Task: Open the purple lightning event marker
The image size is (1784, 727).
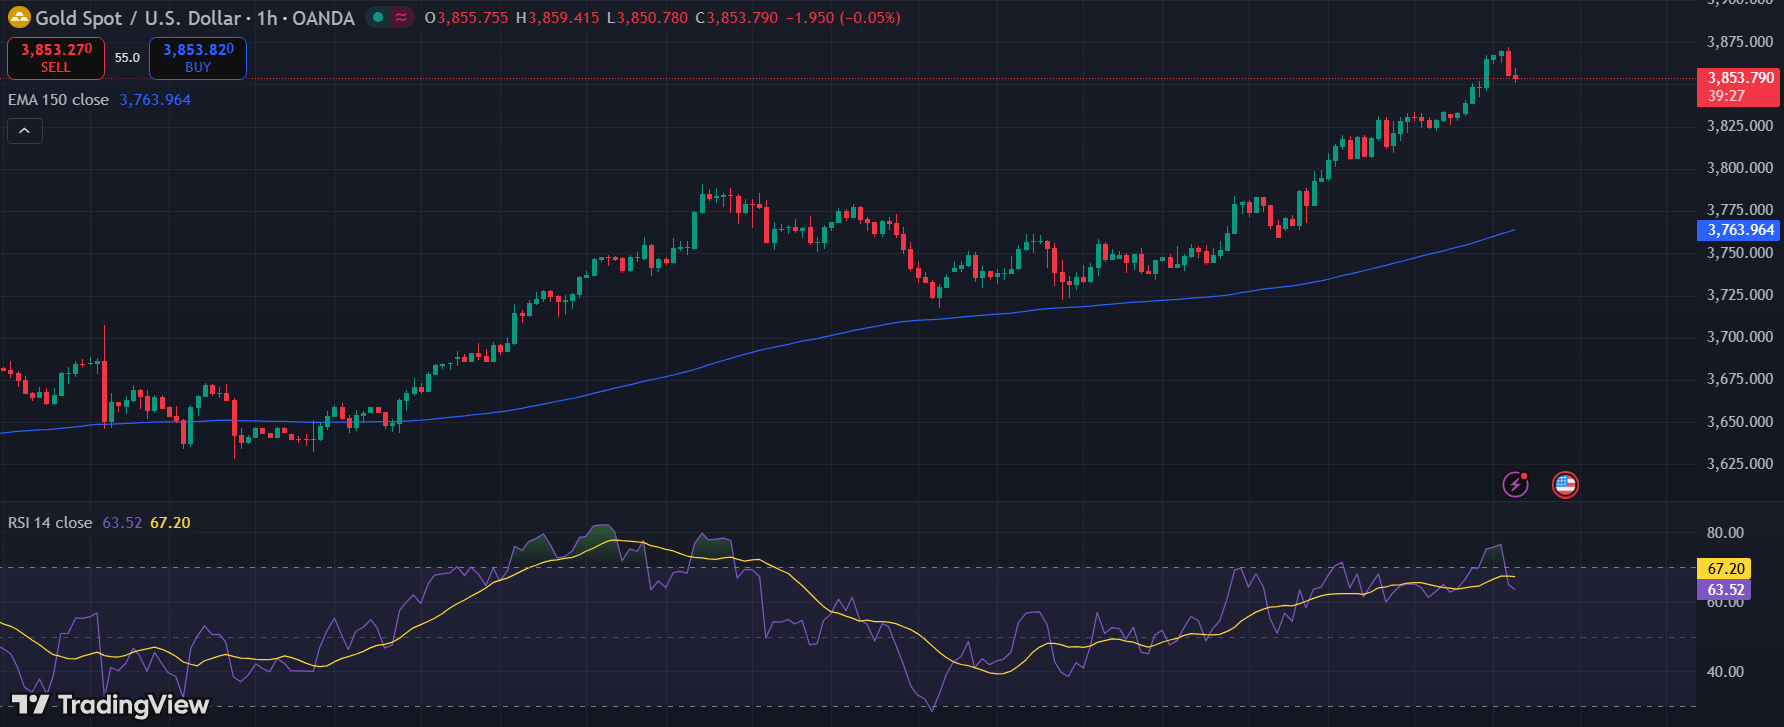Action: tap(1516, 485)
